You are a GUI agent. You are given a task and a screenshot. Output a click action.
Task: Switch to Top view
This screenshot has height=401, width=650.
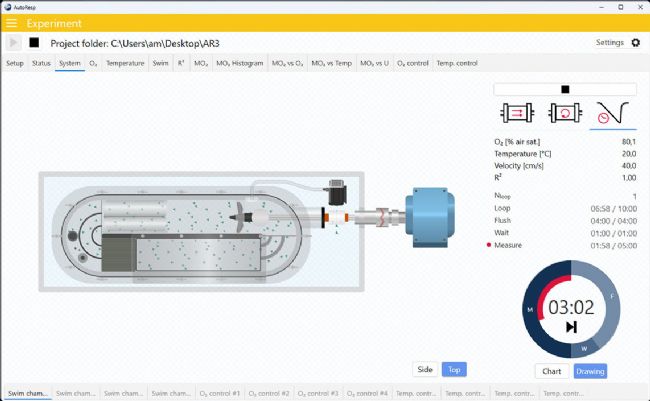[x=454, y=369]
